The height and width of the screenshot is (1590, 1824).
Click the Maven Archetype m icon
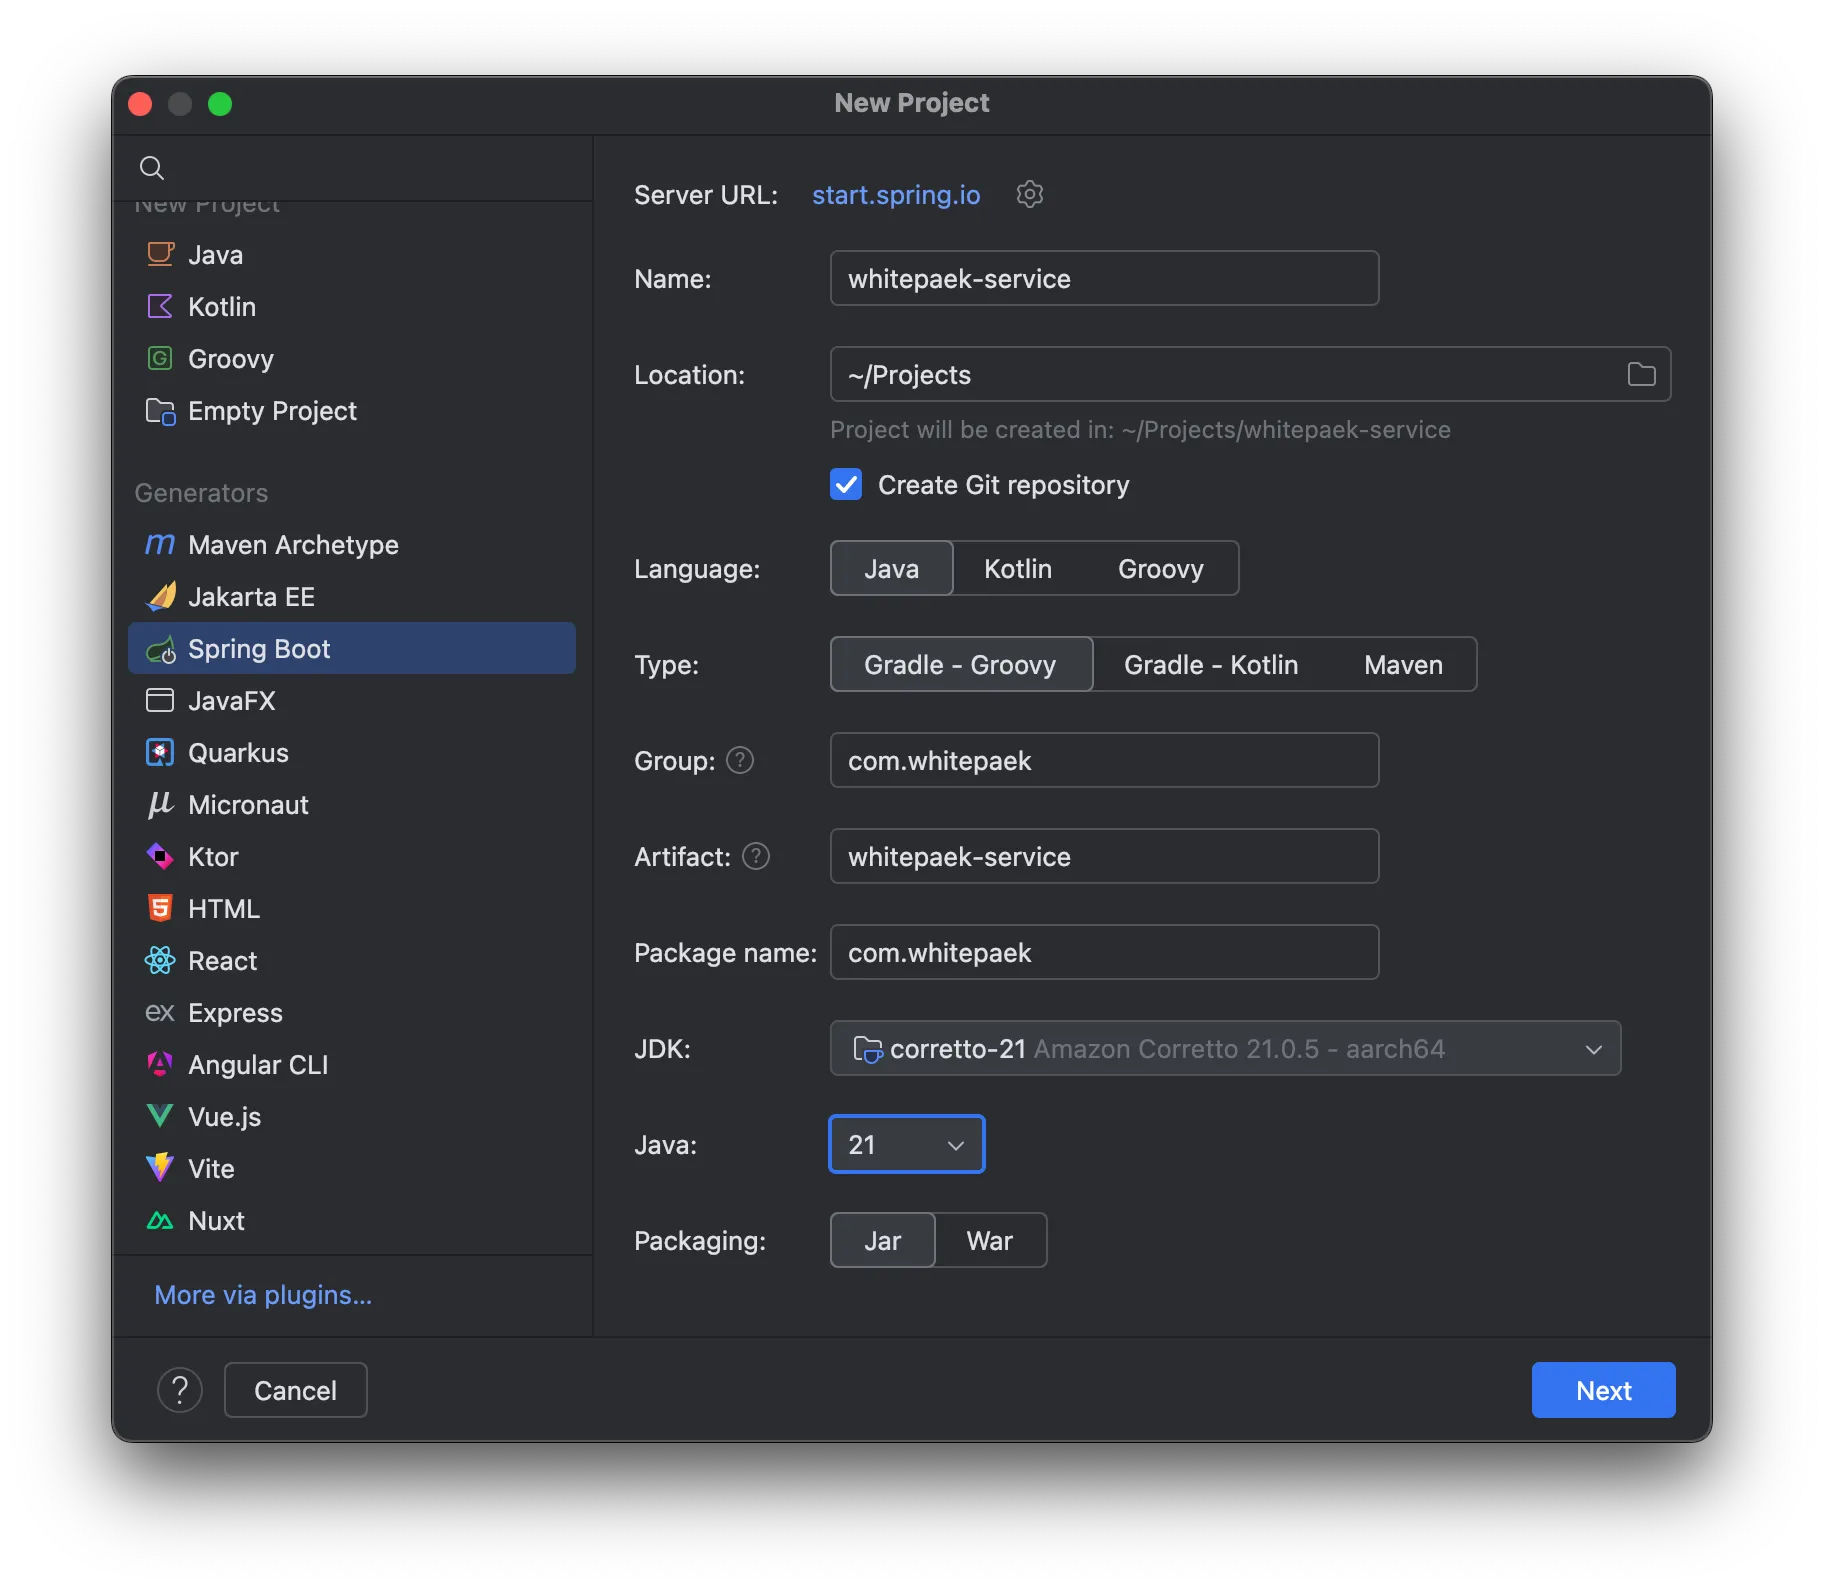(x=160, y=544)
